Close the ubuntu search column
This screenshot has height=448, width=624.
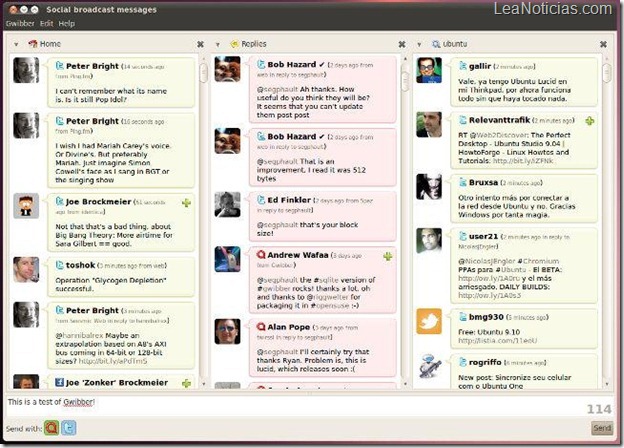pos(603,45)
